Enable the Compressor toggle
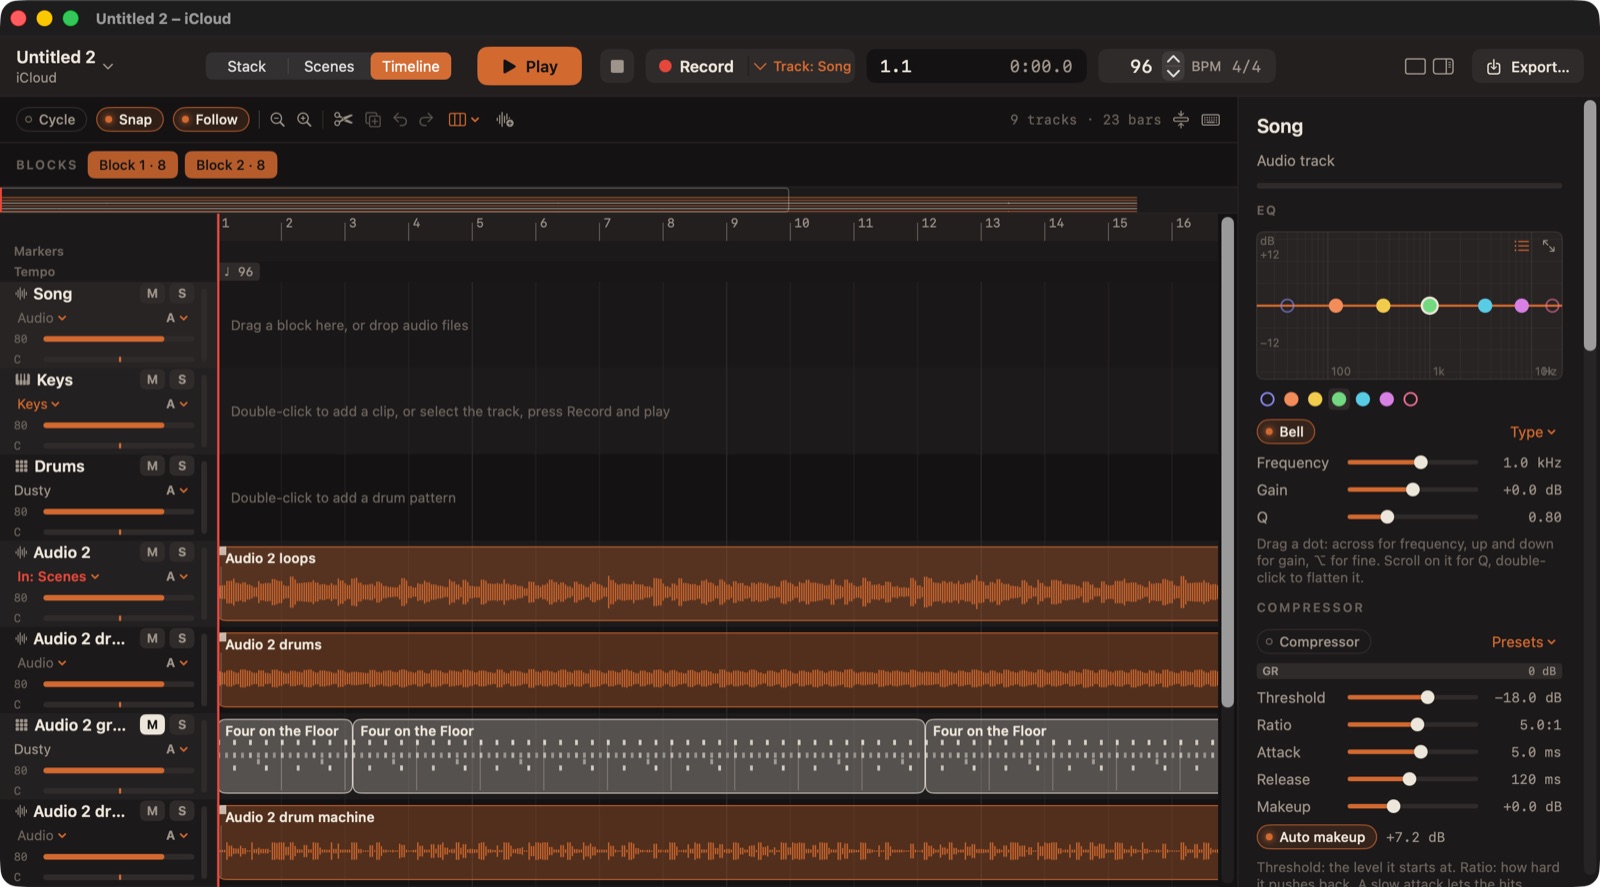The height and width of the screenshot is (887, 1600). (x=1313, y=642)
